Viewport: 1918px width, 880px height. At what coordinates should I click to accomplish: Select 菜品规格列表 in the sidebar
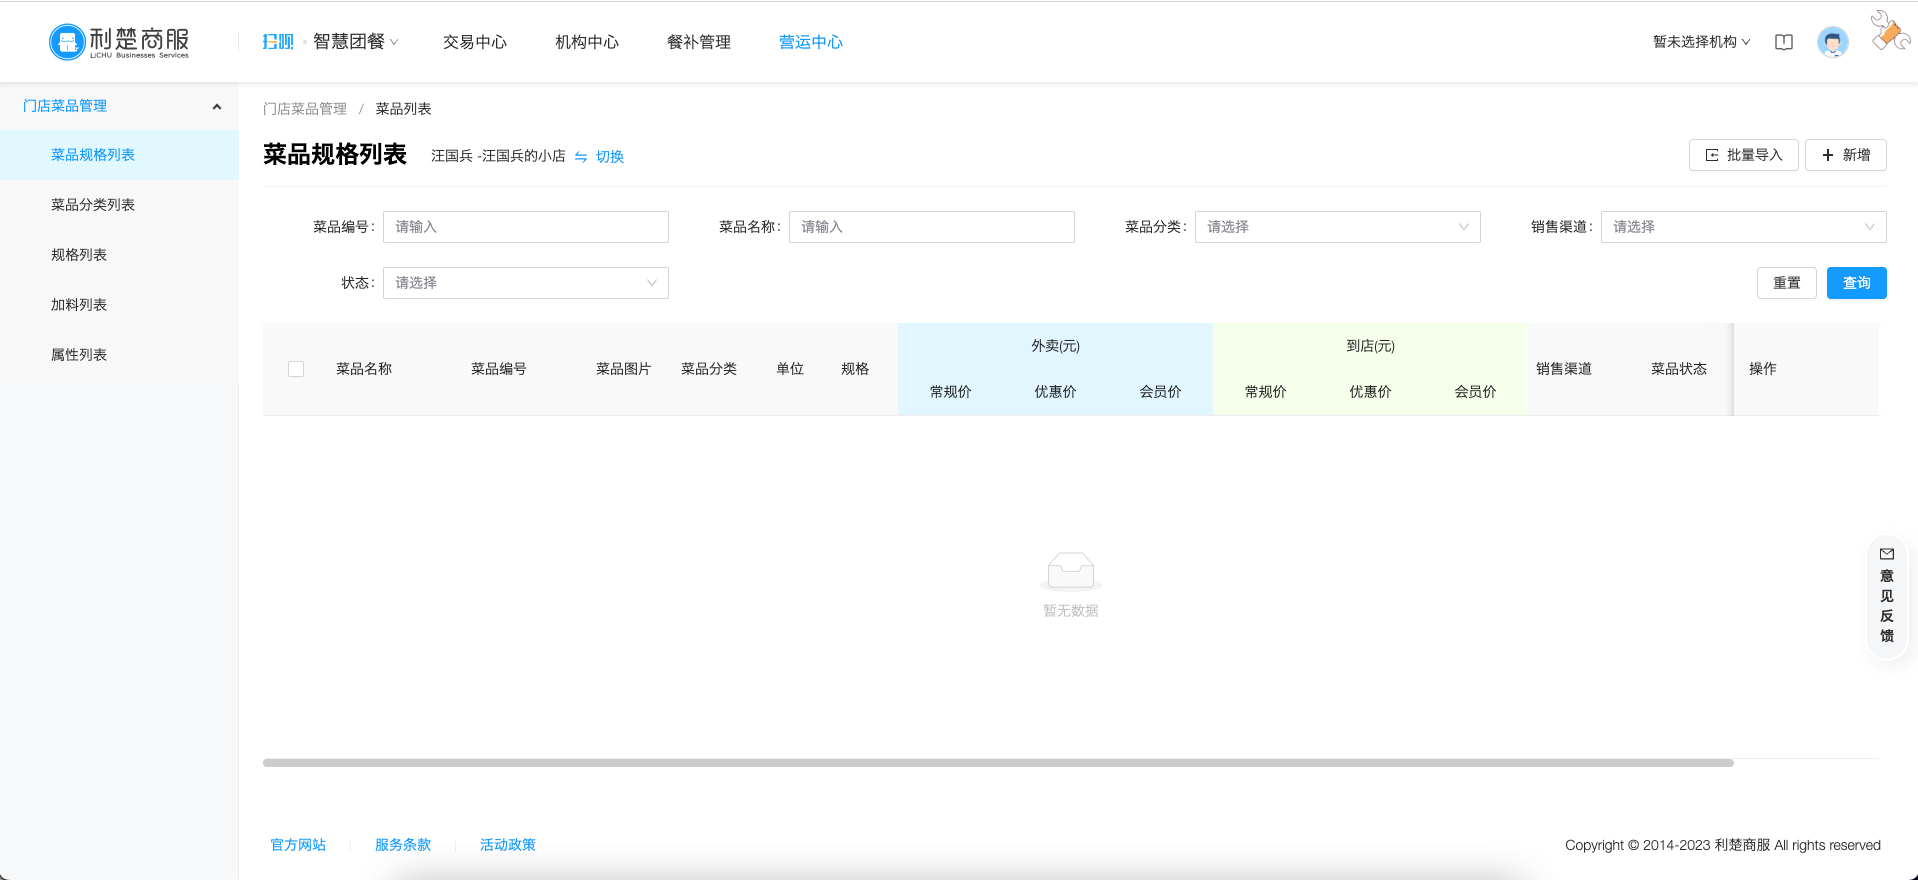pos(119,155)
